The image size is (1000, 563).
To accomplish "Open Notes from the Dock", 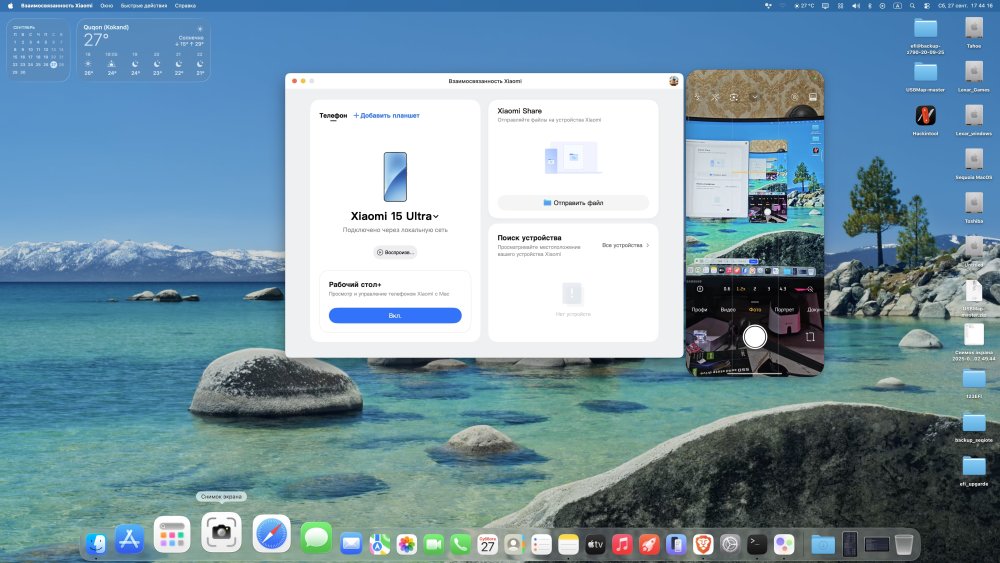I will click(568, 544).
